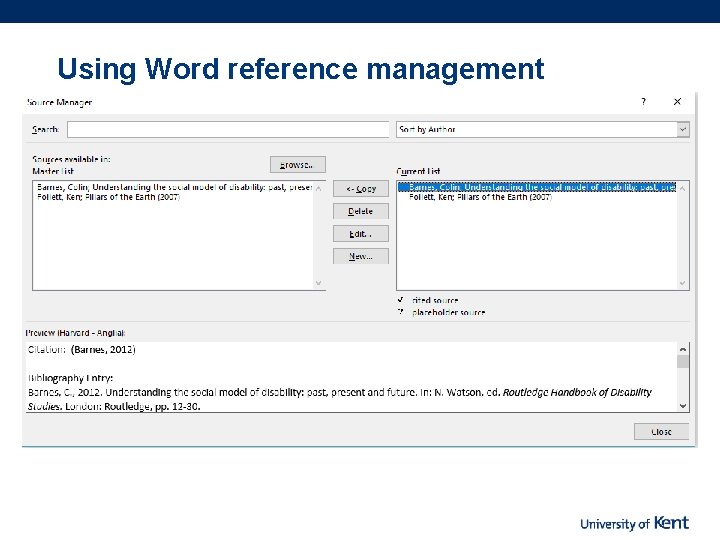This screenshot has width=720, height=540.
Task: Click Preview pane scroll down arrow
Action: coord(683,406)
